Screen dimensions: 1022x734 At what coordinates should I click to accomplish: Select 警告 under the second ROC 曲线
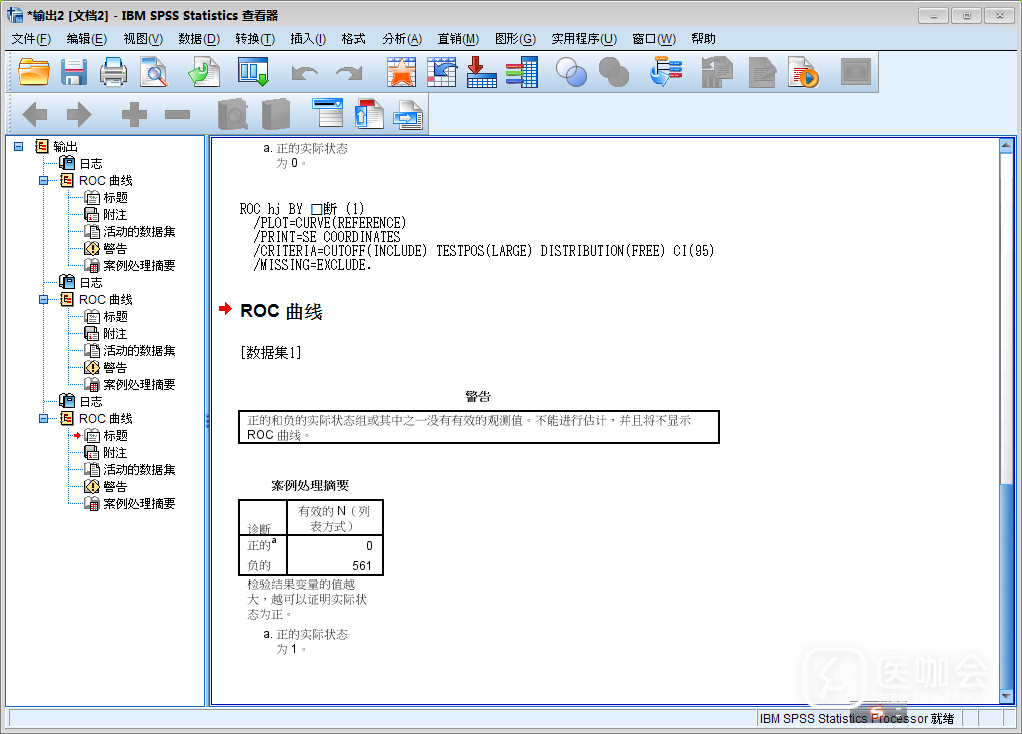(x=115, y=368)
